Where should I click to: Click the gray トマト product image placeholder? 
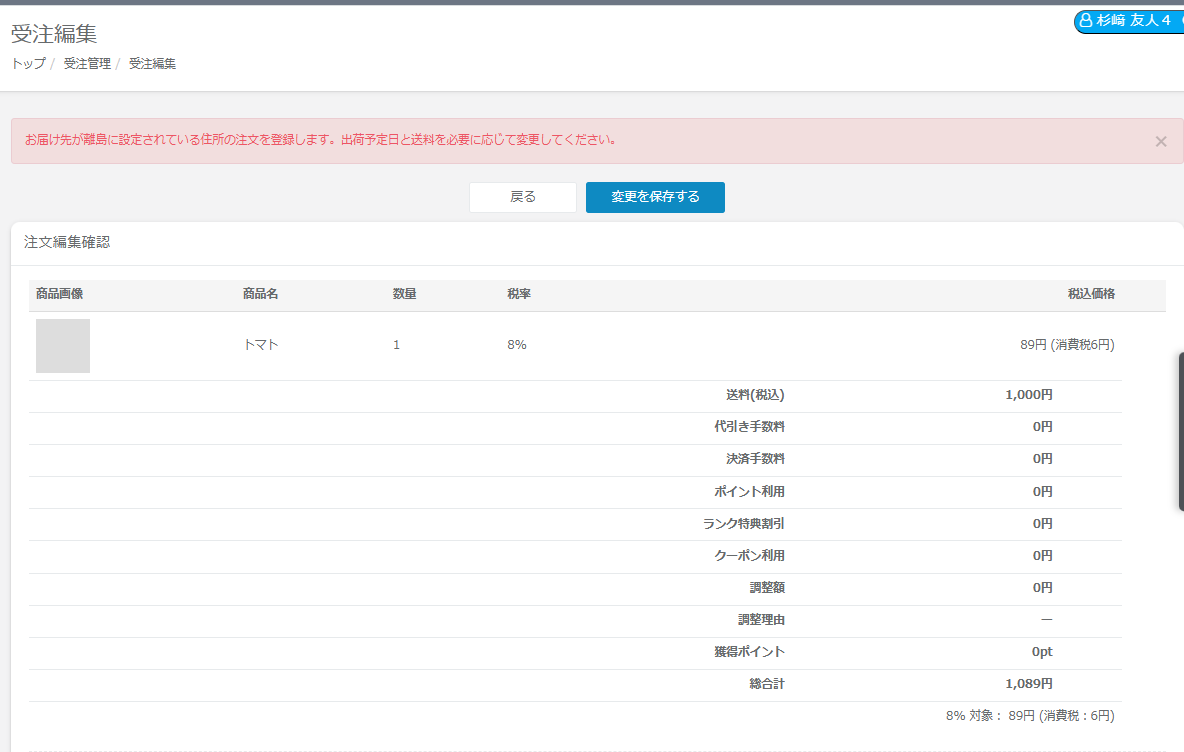tap(63, 346)
